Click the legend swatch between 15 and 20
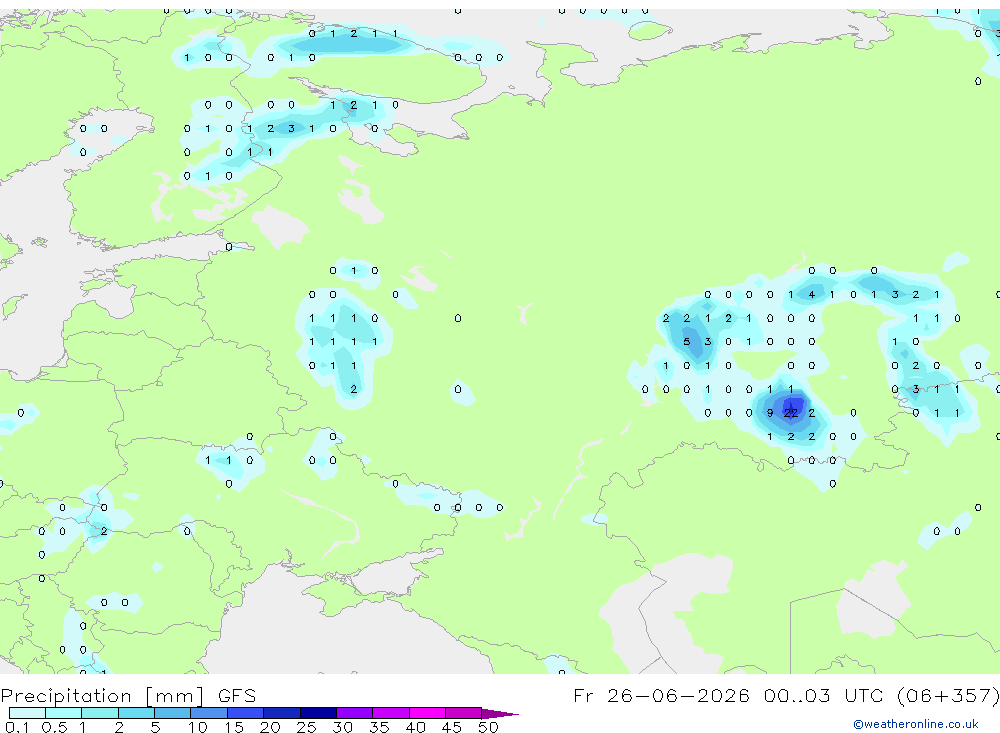Viewport: 1000px width, 733px height. (x=246, y=713)
